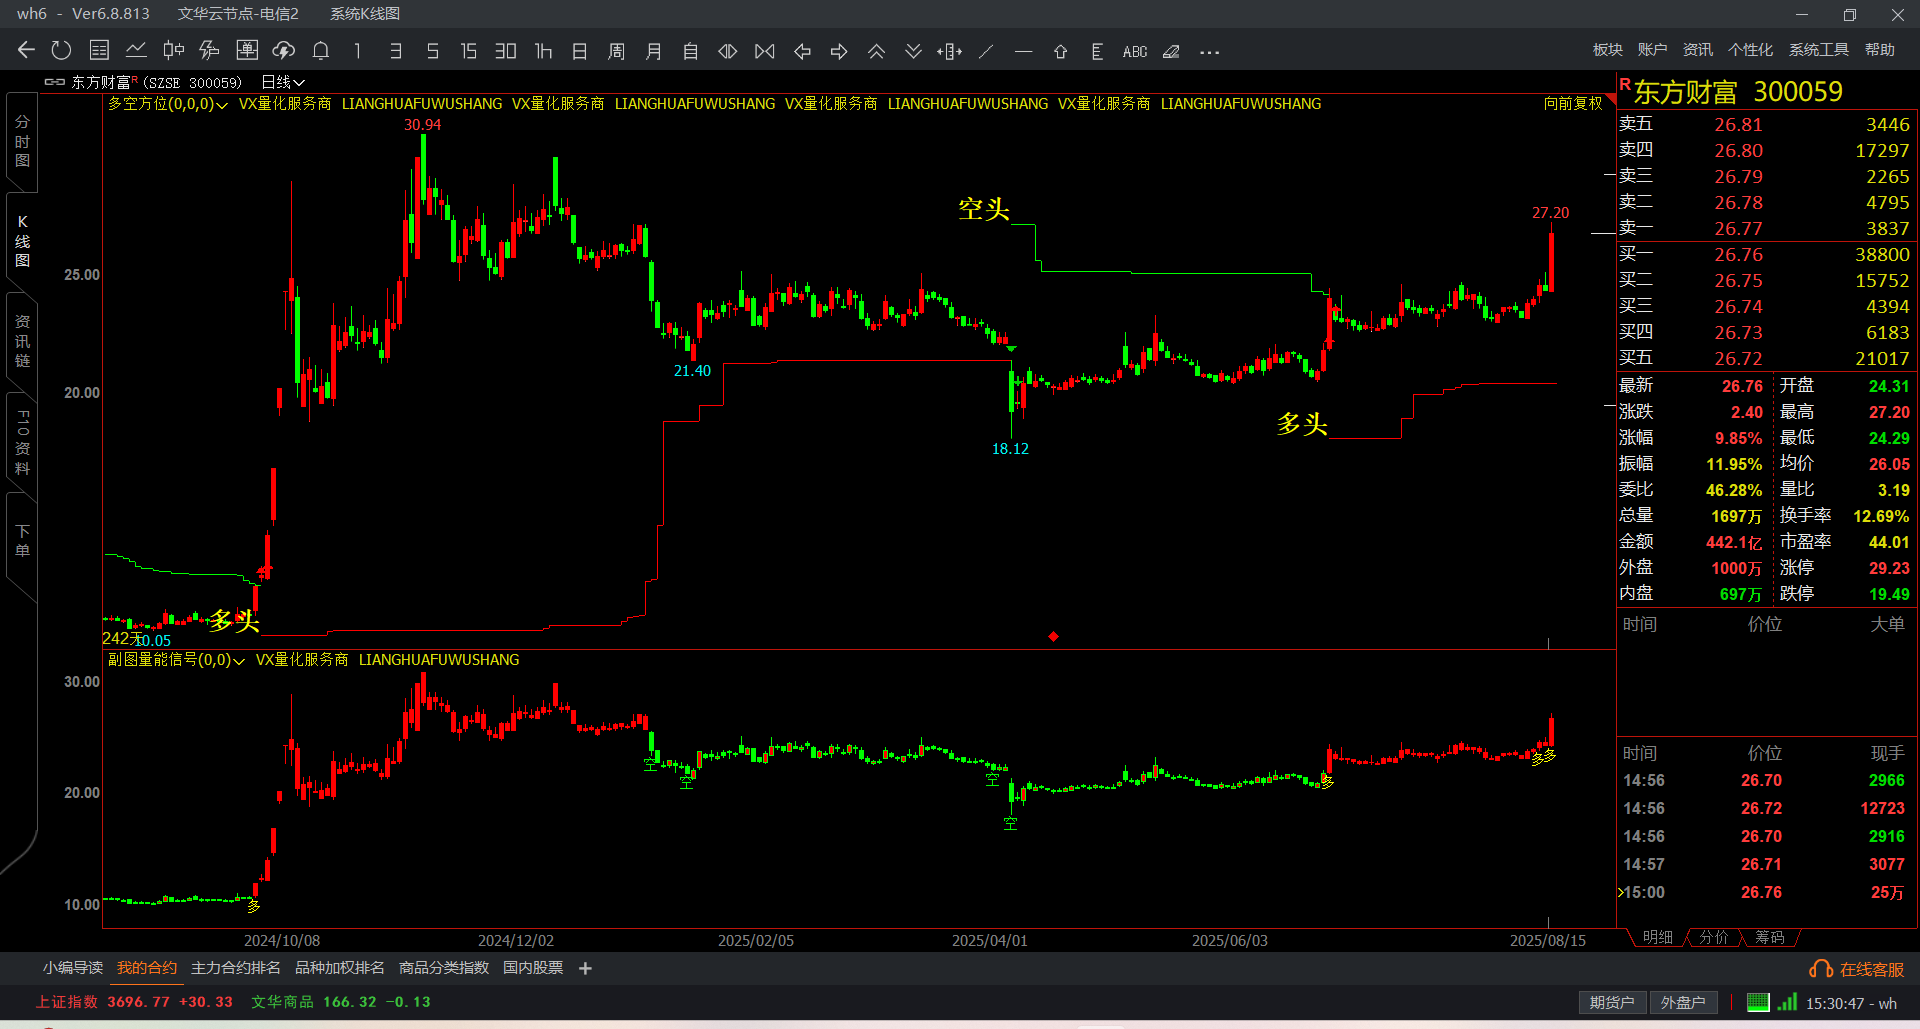Select the 30-minute period button
The image size is (1920, 1029).
pyautogui.click(x=506, y=51)
